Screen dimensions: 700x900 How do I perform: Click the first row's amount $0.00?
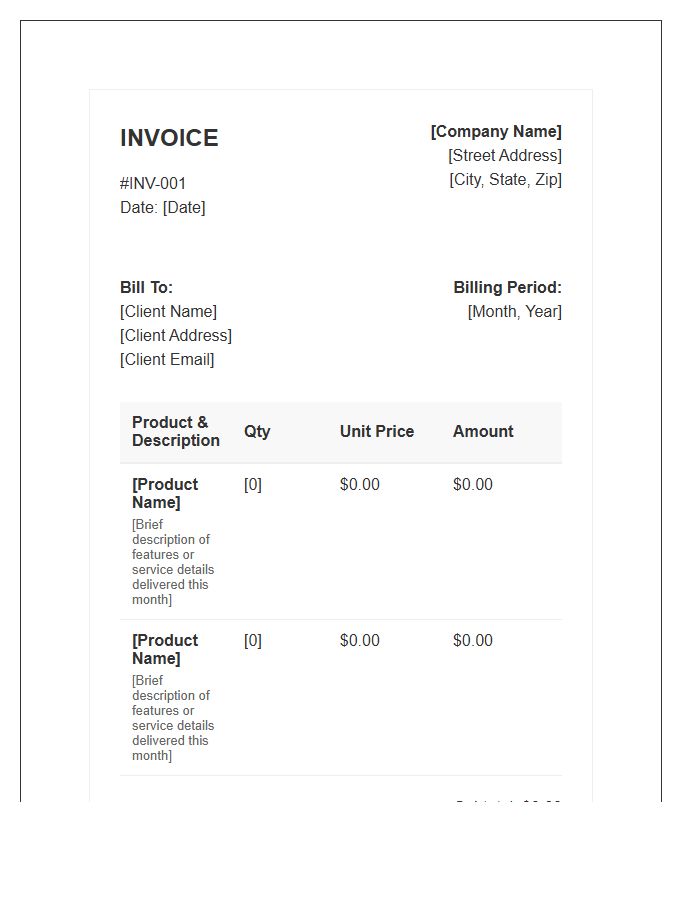[x=473, y=485]
